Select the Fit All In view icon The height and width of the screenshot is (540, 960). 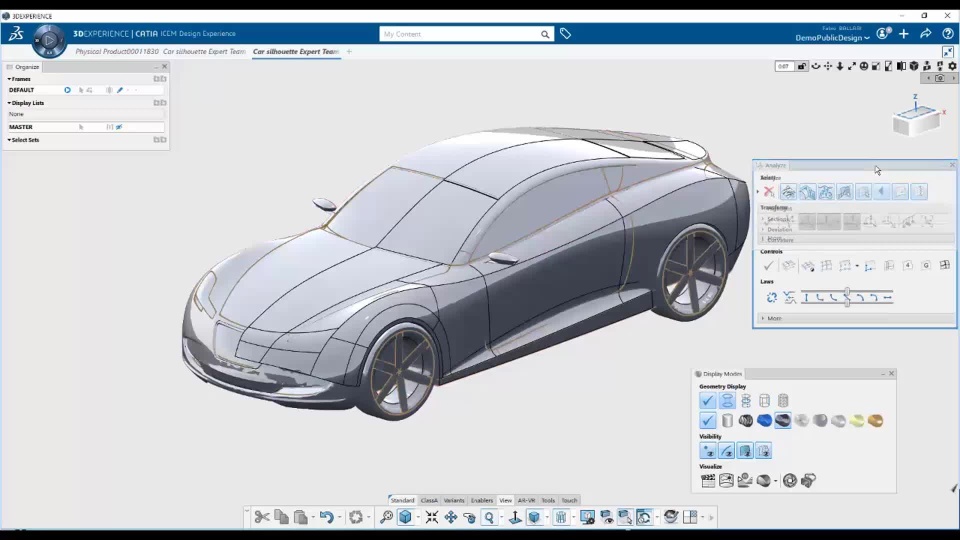[431, 517]
